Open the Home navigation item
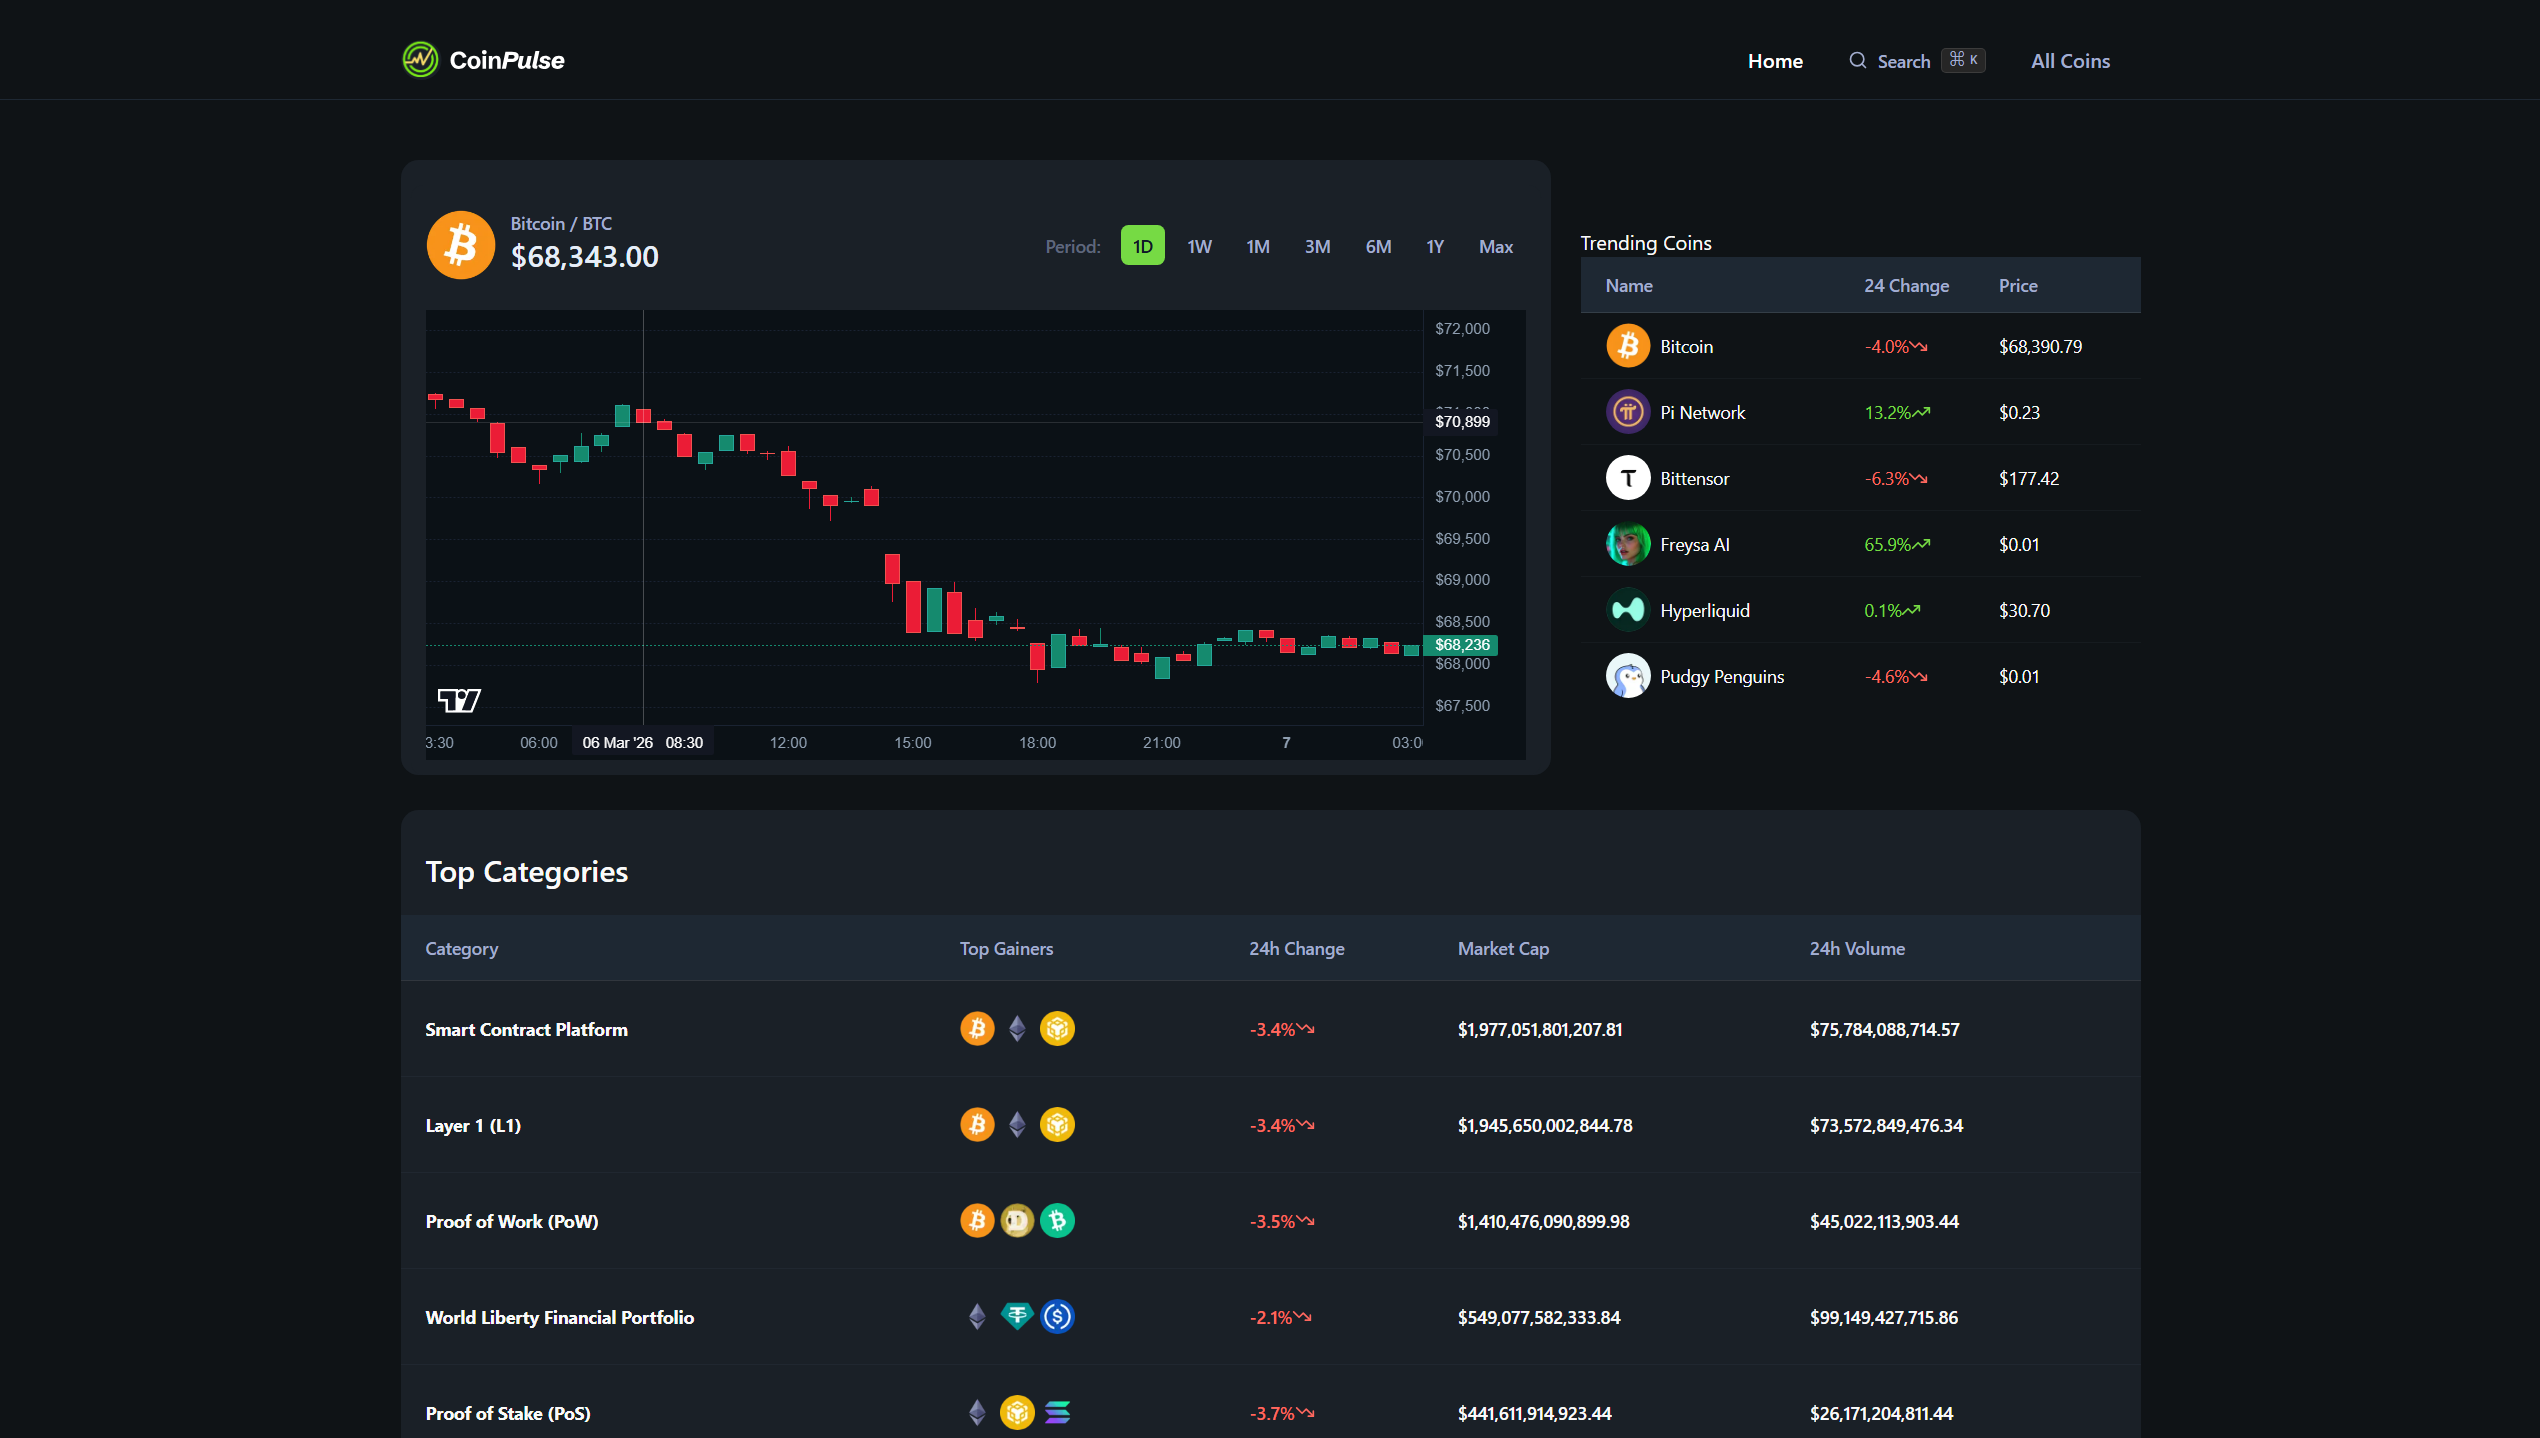The width and height of the screenshot is (2540, 1438). click(x=1775, y=60)
